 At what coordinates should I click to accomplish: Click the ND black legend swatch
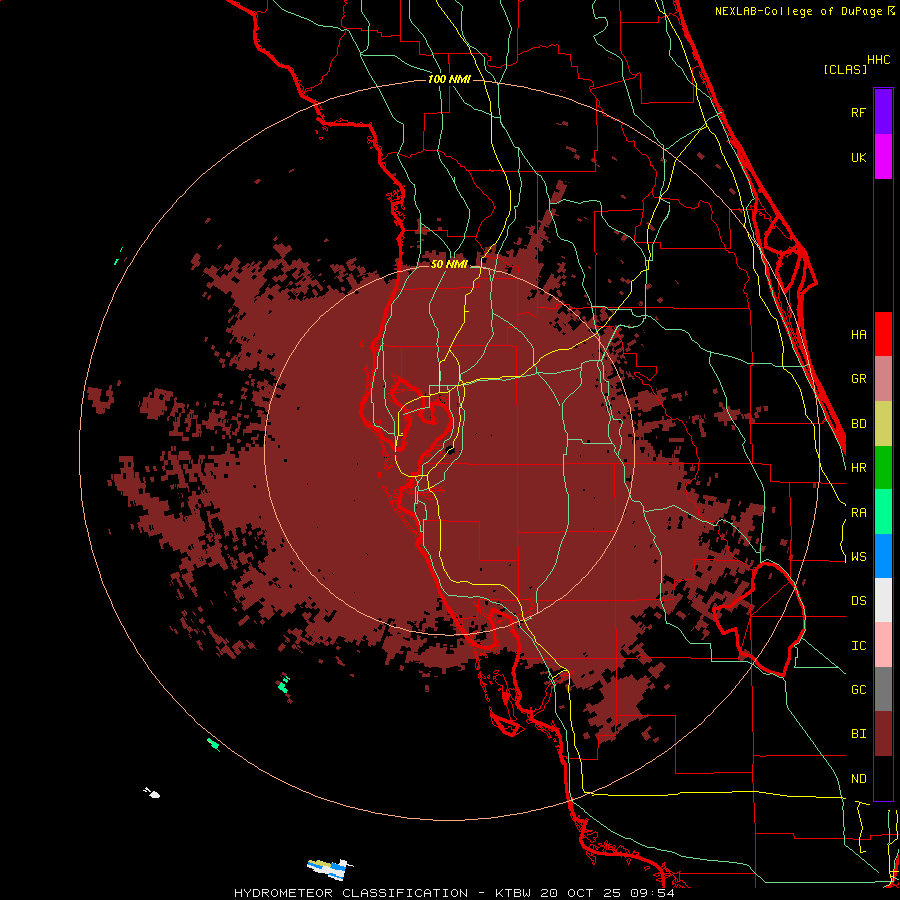click(x=883, y=778)
